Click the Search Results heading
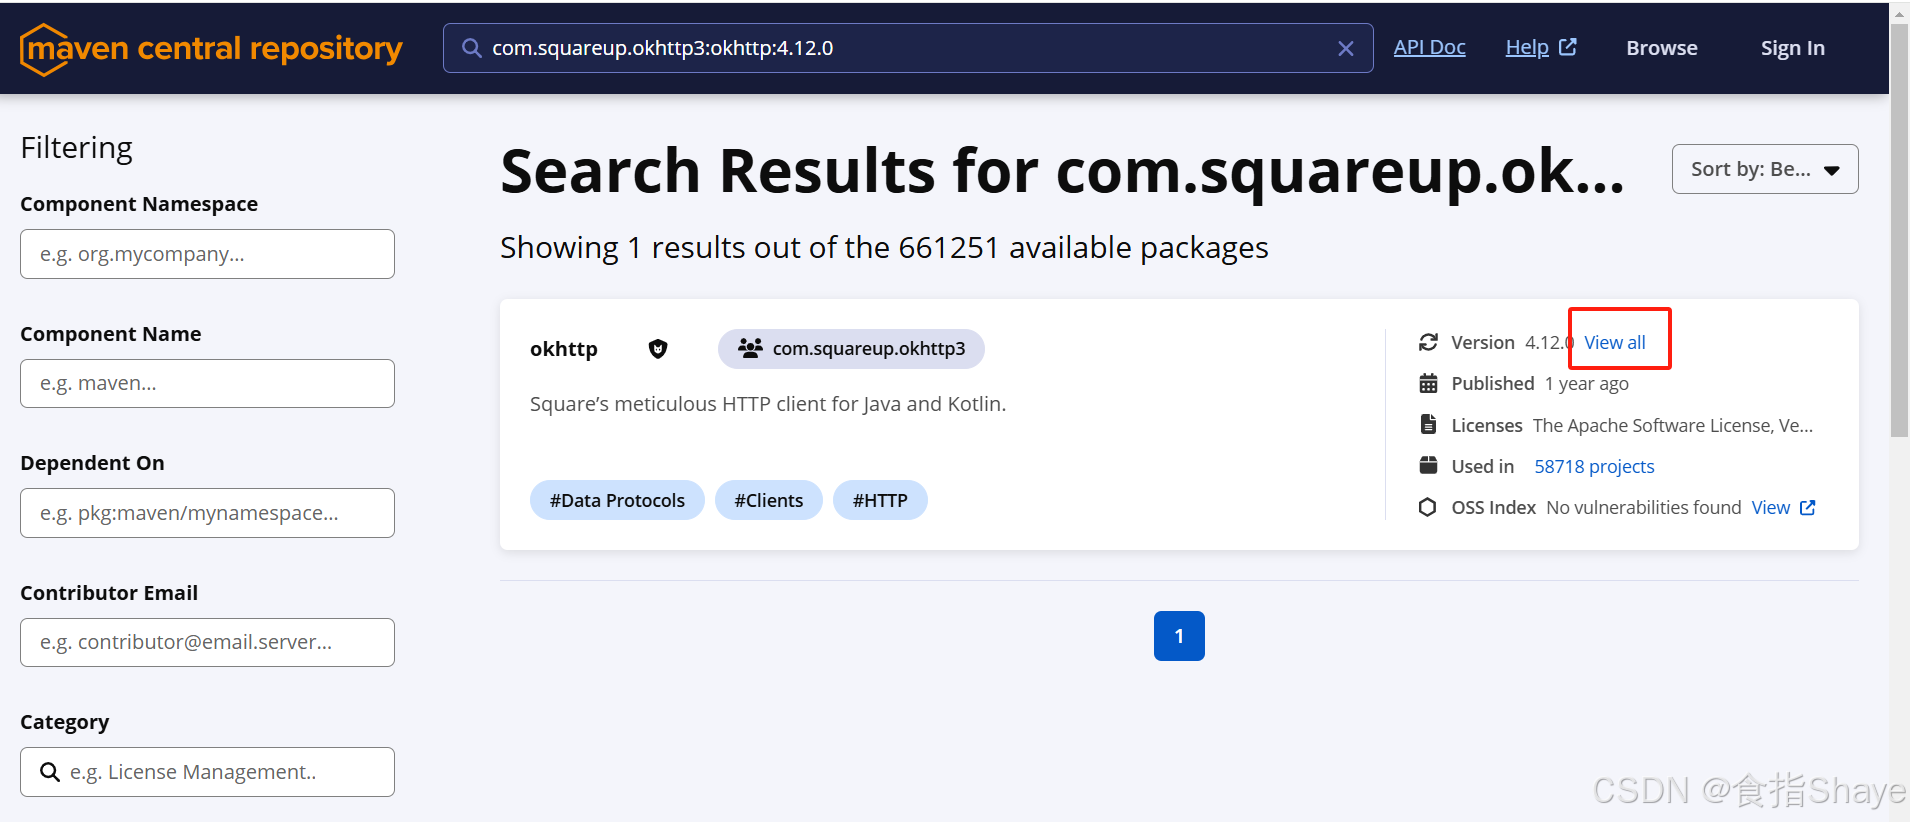This screenshot has width=1910, height=822. pyautogui.click(x=1062, y=171)
